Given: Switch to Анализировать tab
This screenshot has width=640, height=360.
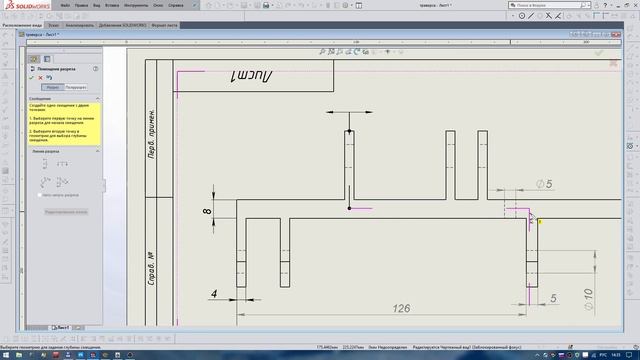Looking at the screenshot, I should tap(80, 25).
